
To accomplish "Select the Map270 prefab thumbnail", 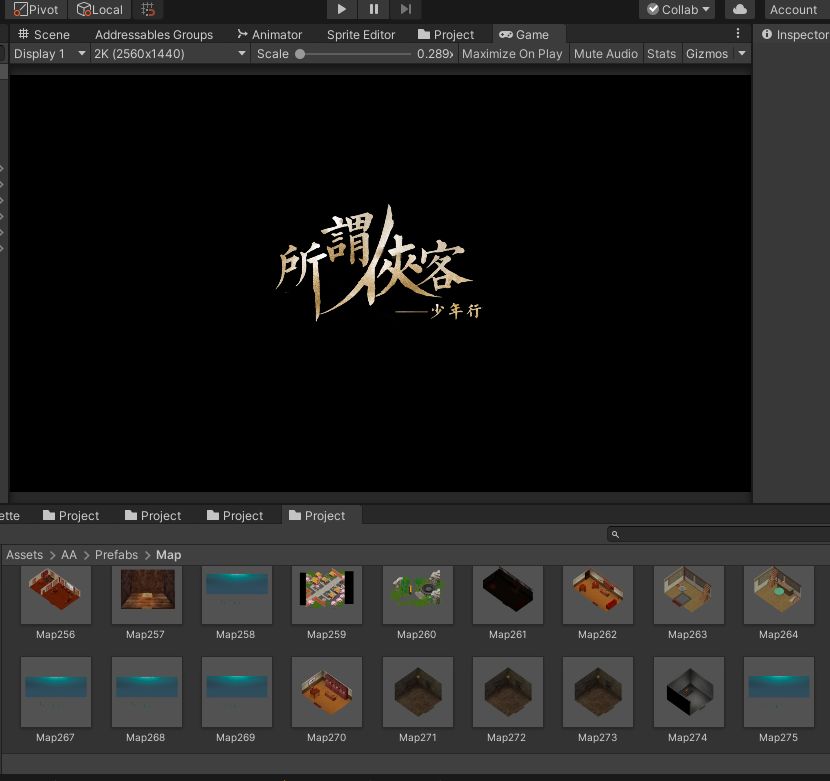I will click(x=326, y=692).
